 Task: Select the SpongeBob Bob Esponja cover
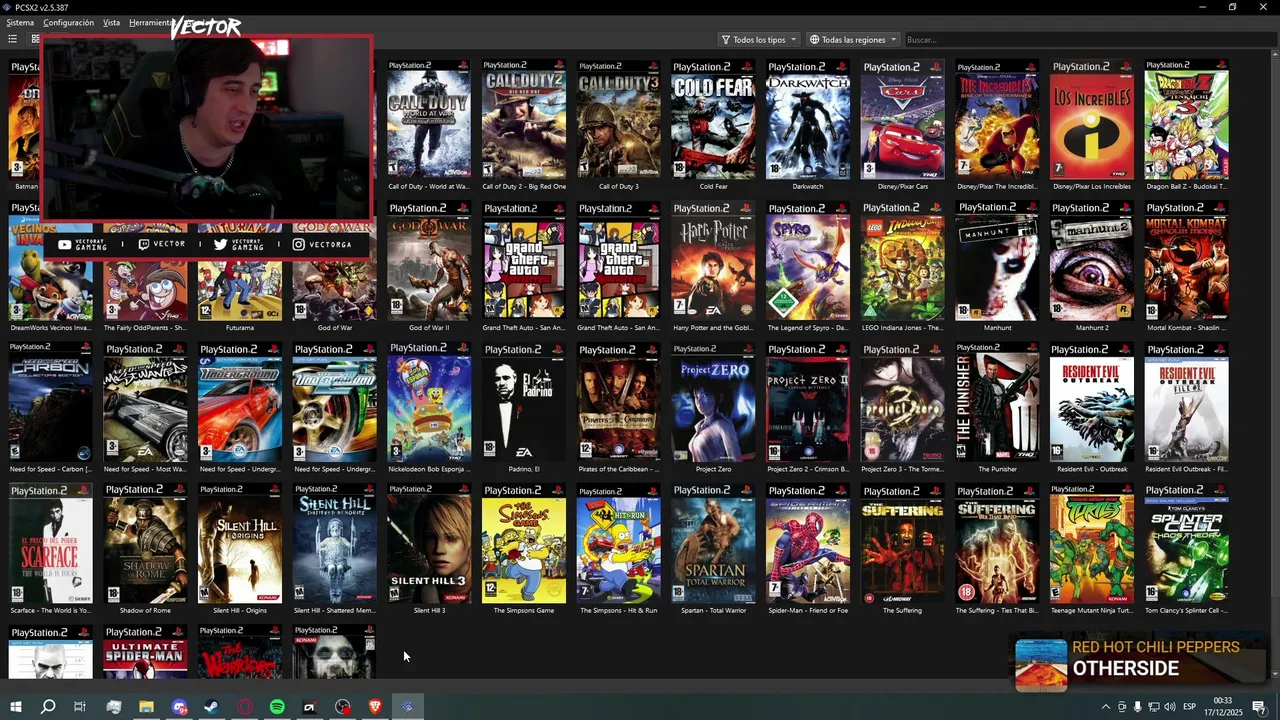coord(429,403)
